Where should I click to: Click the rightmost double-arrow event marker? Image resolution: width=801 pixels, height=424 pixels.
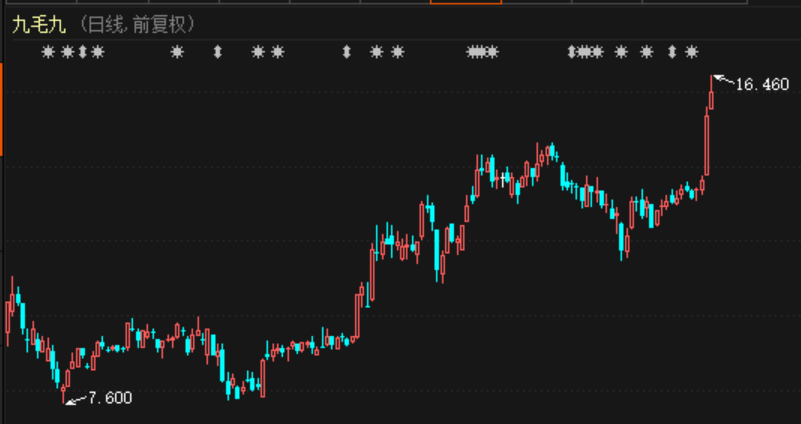coord(672,52)
